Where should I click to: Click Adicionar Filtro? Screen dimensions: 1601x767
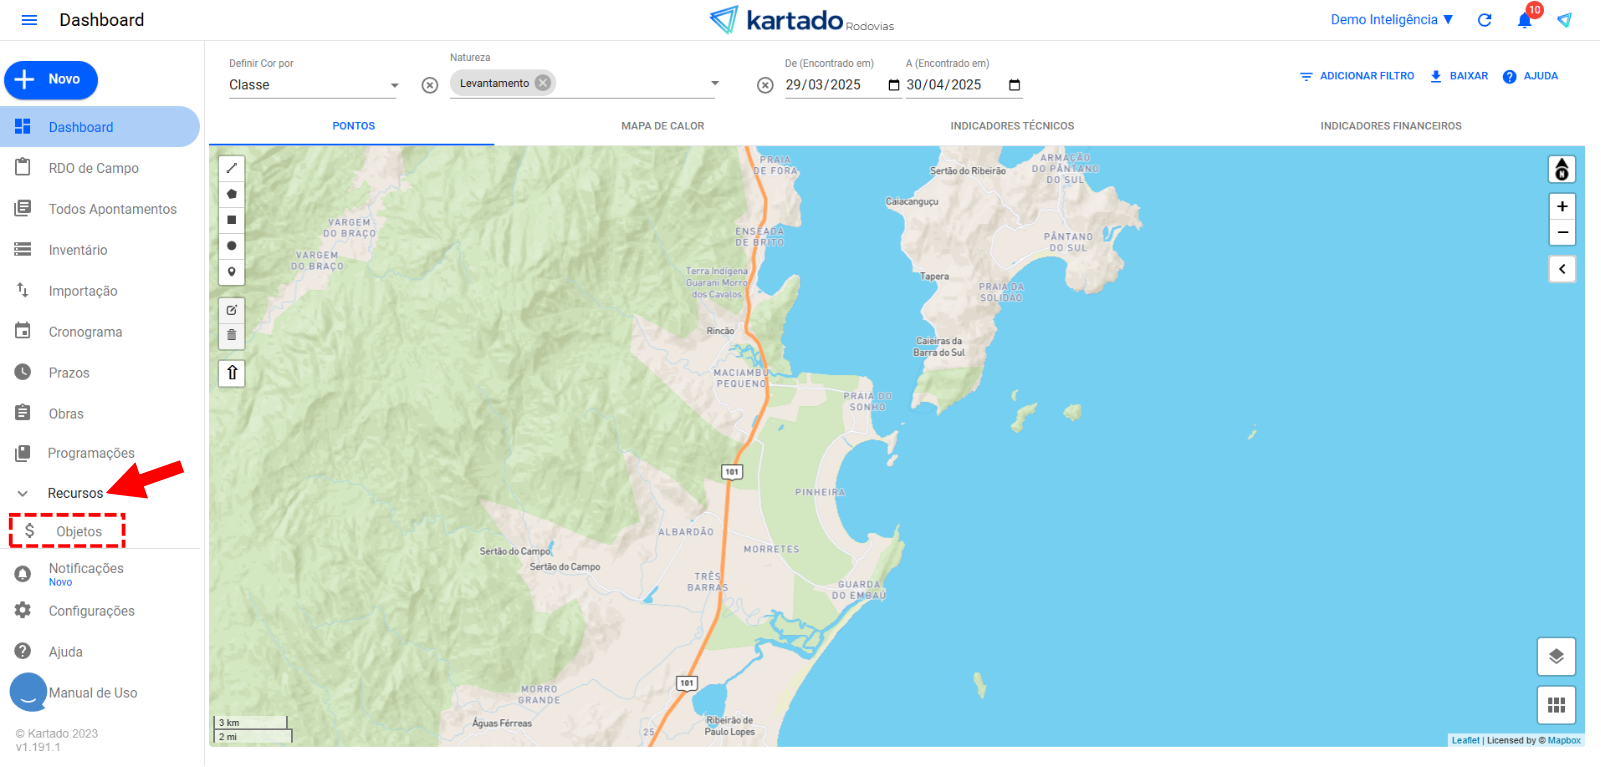(1357, 76)
